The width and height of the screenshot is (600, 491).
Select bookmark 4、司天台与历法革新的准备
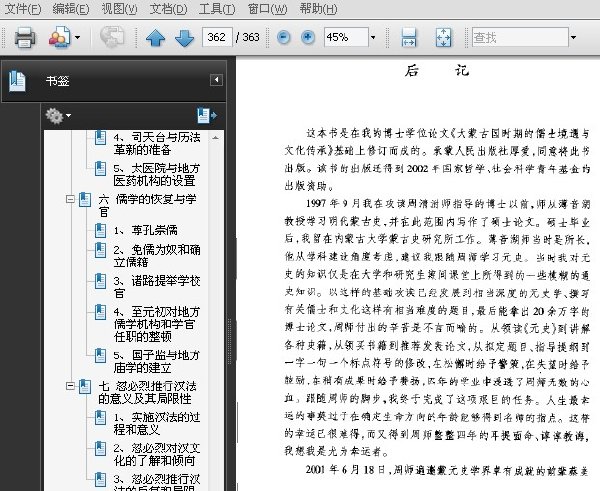157,143
